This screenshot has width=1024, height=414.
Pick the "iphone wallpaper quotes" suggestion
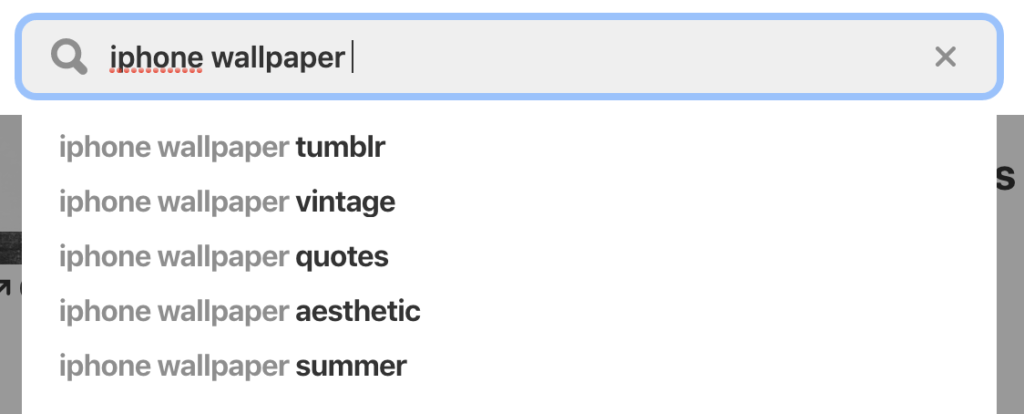point(223,257)
